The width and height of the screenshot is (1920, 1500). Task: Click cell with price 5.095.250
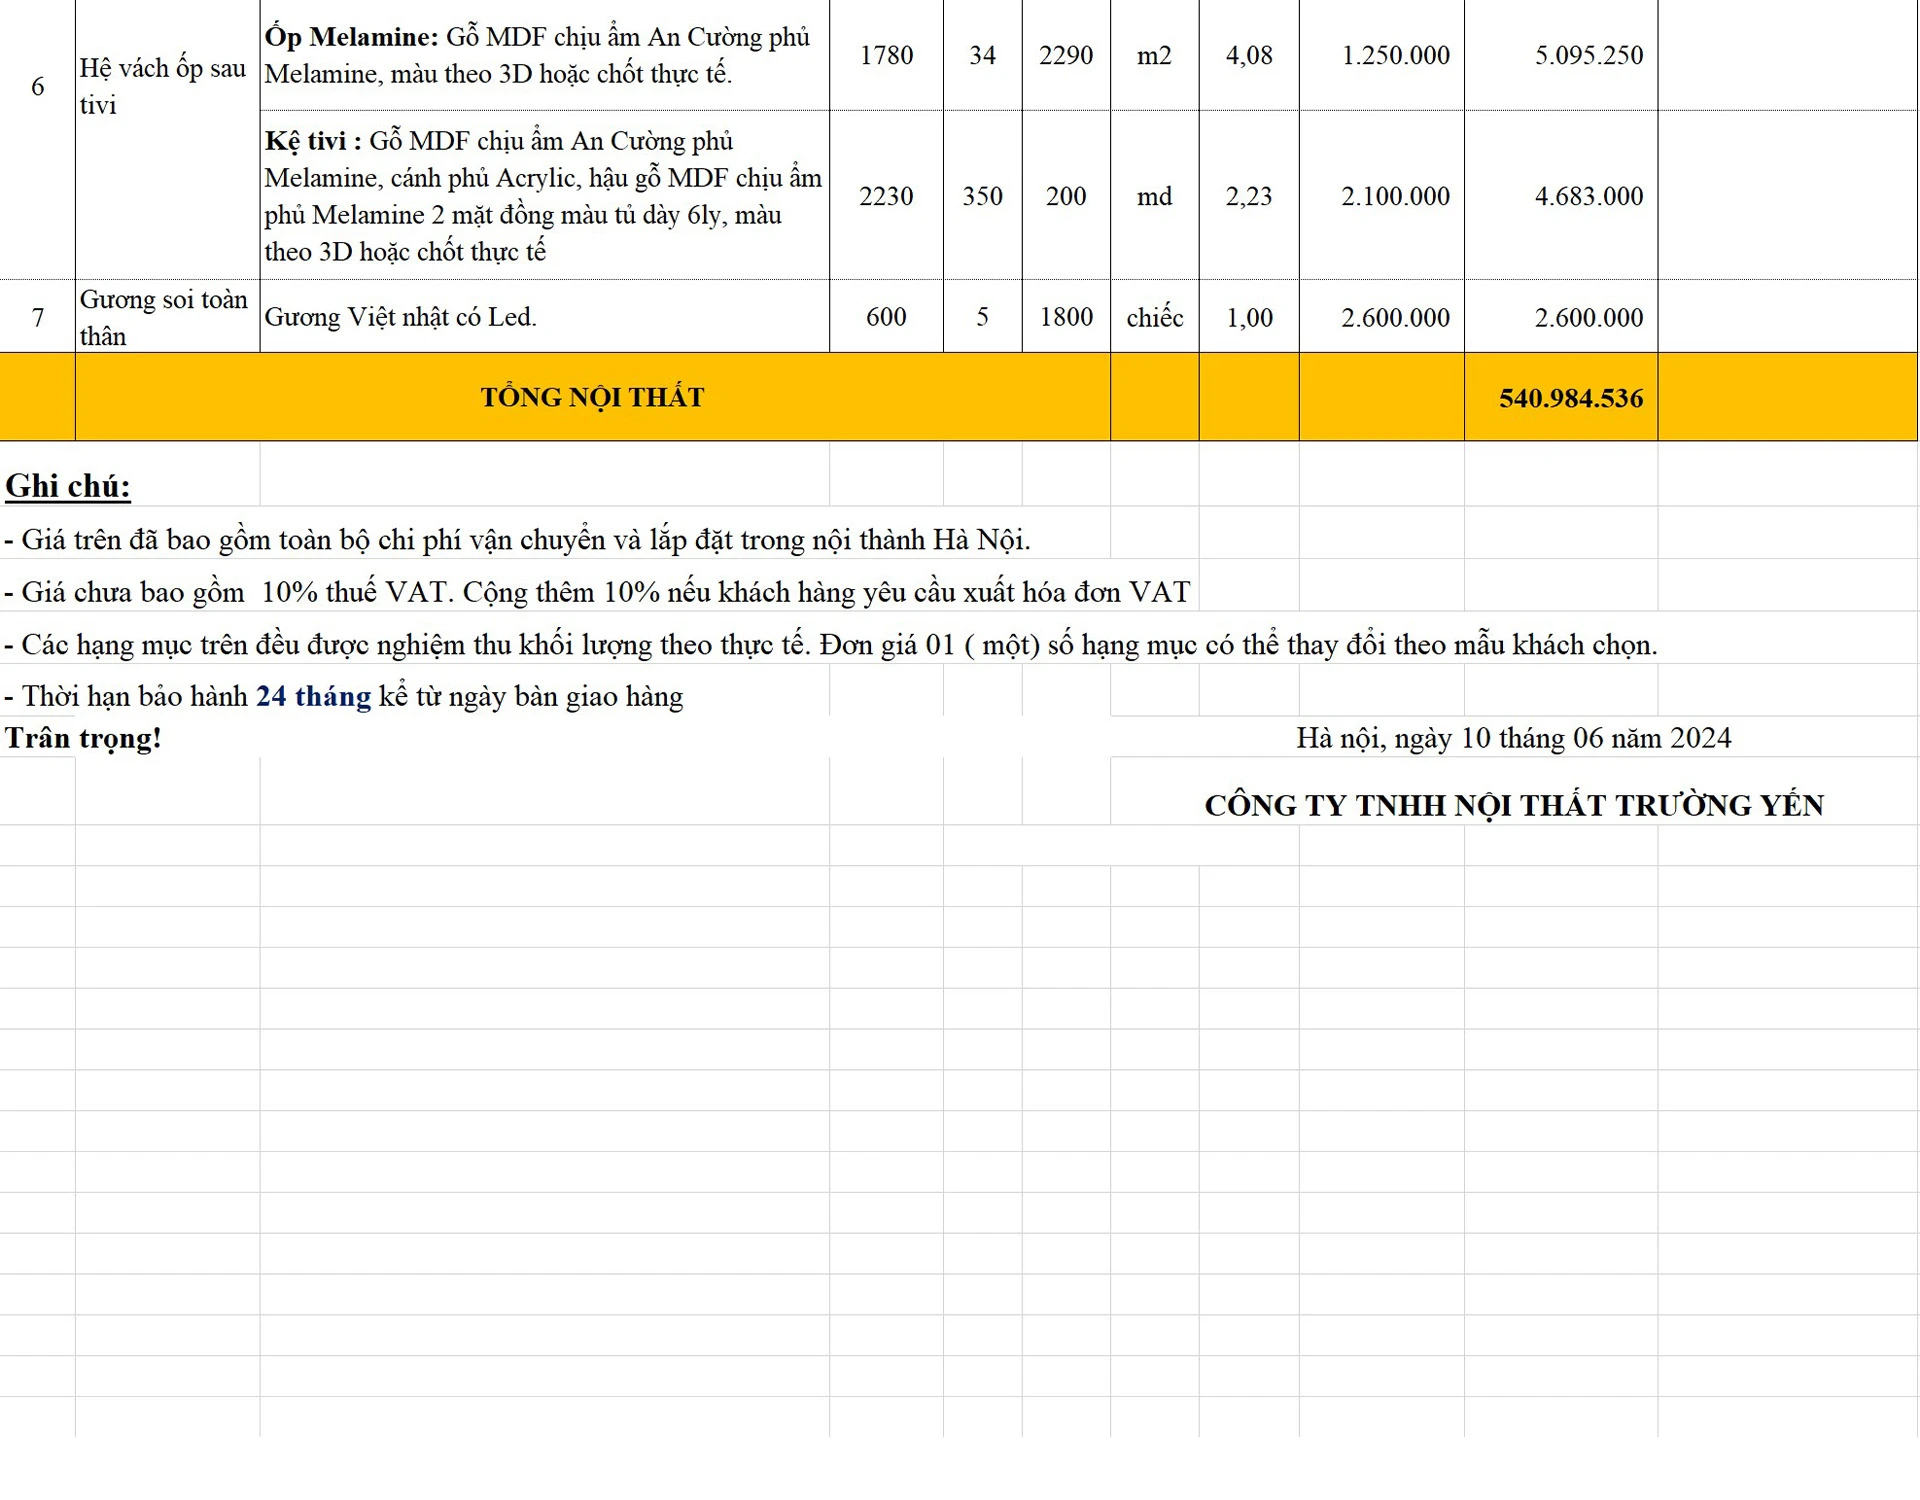coord(1588,55)
